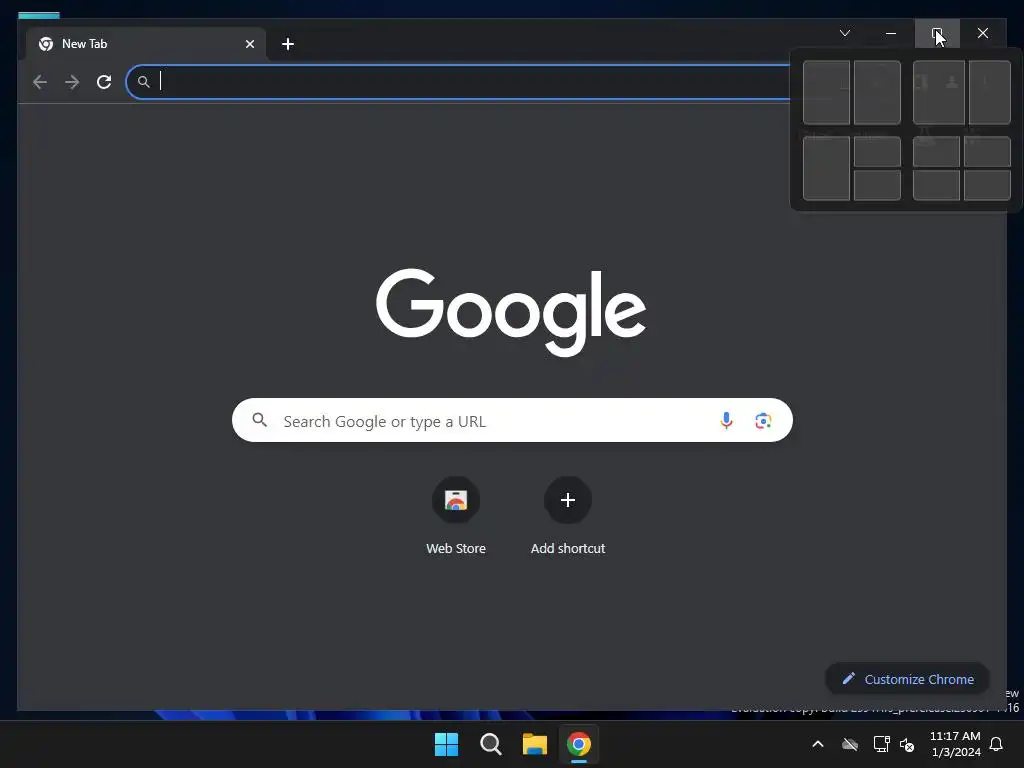Click the muted volume tray icon
Screen dimensions: 1024x768
pyautogui.click(x=907, y=744)
